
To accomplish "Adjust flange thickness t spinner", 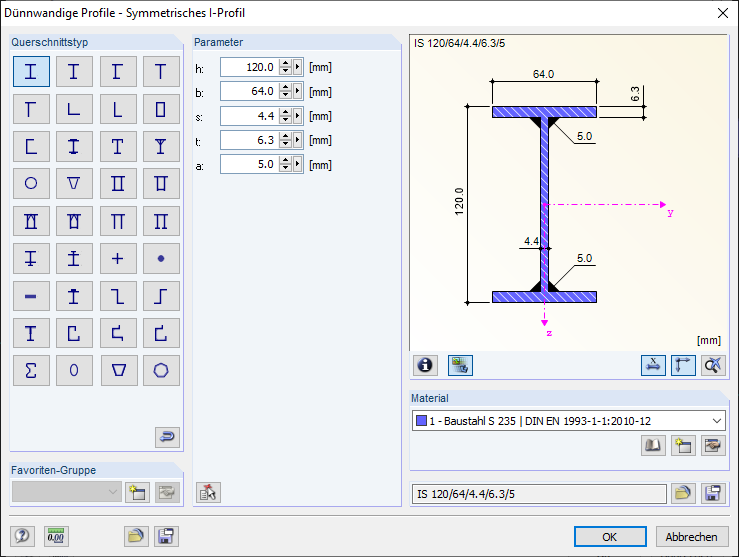I will click(285, 140).
